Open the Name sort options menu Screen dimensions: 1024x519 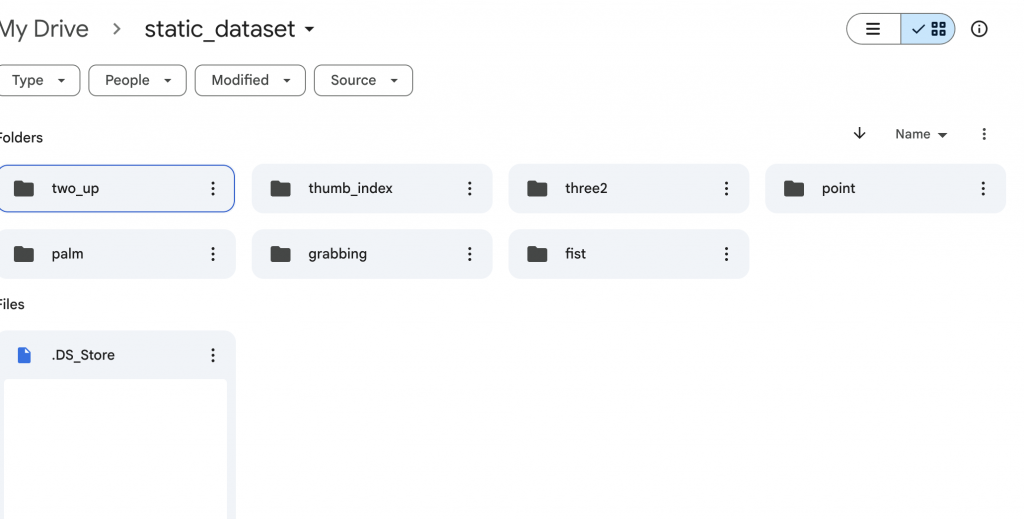point(921,134)
